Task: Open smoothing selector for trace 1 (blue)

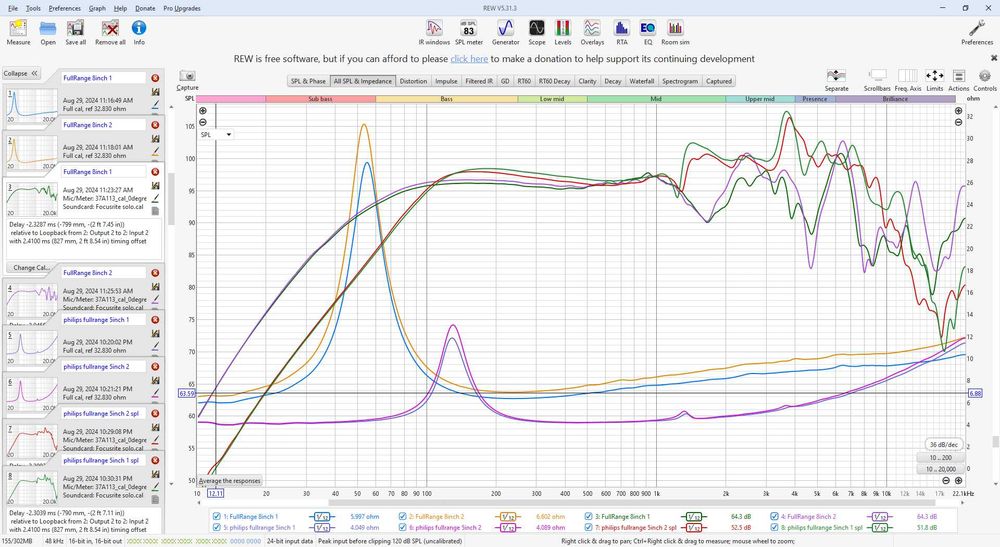Action: point(322,516)
